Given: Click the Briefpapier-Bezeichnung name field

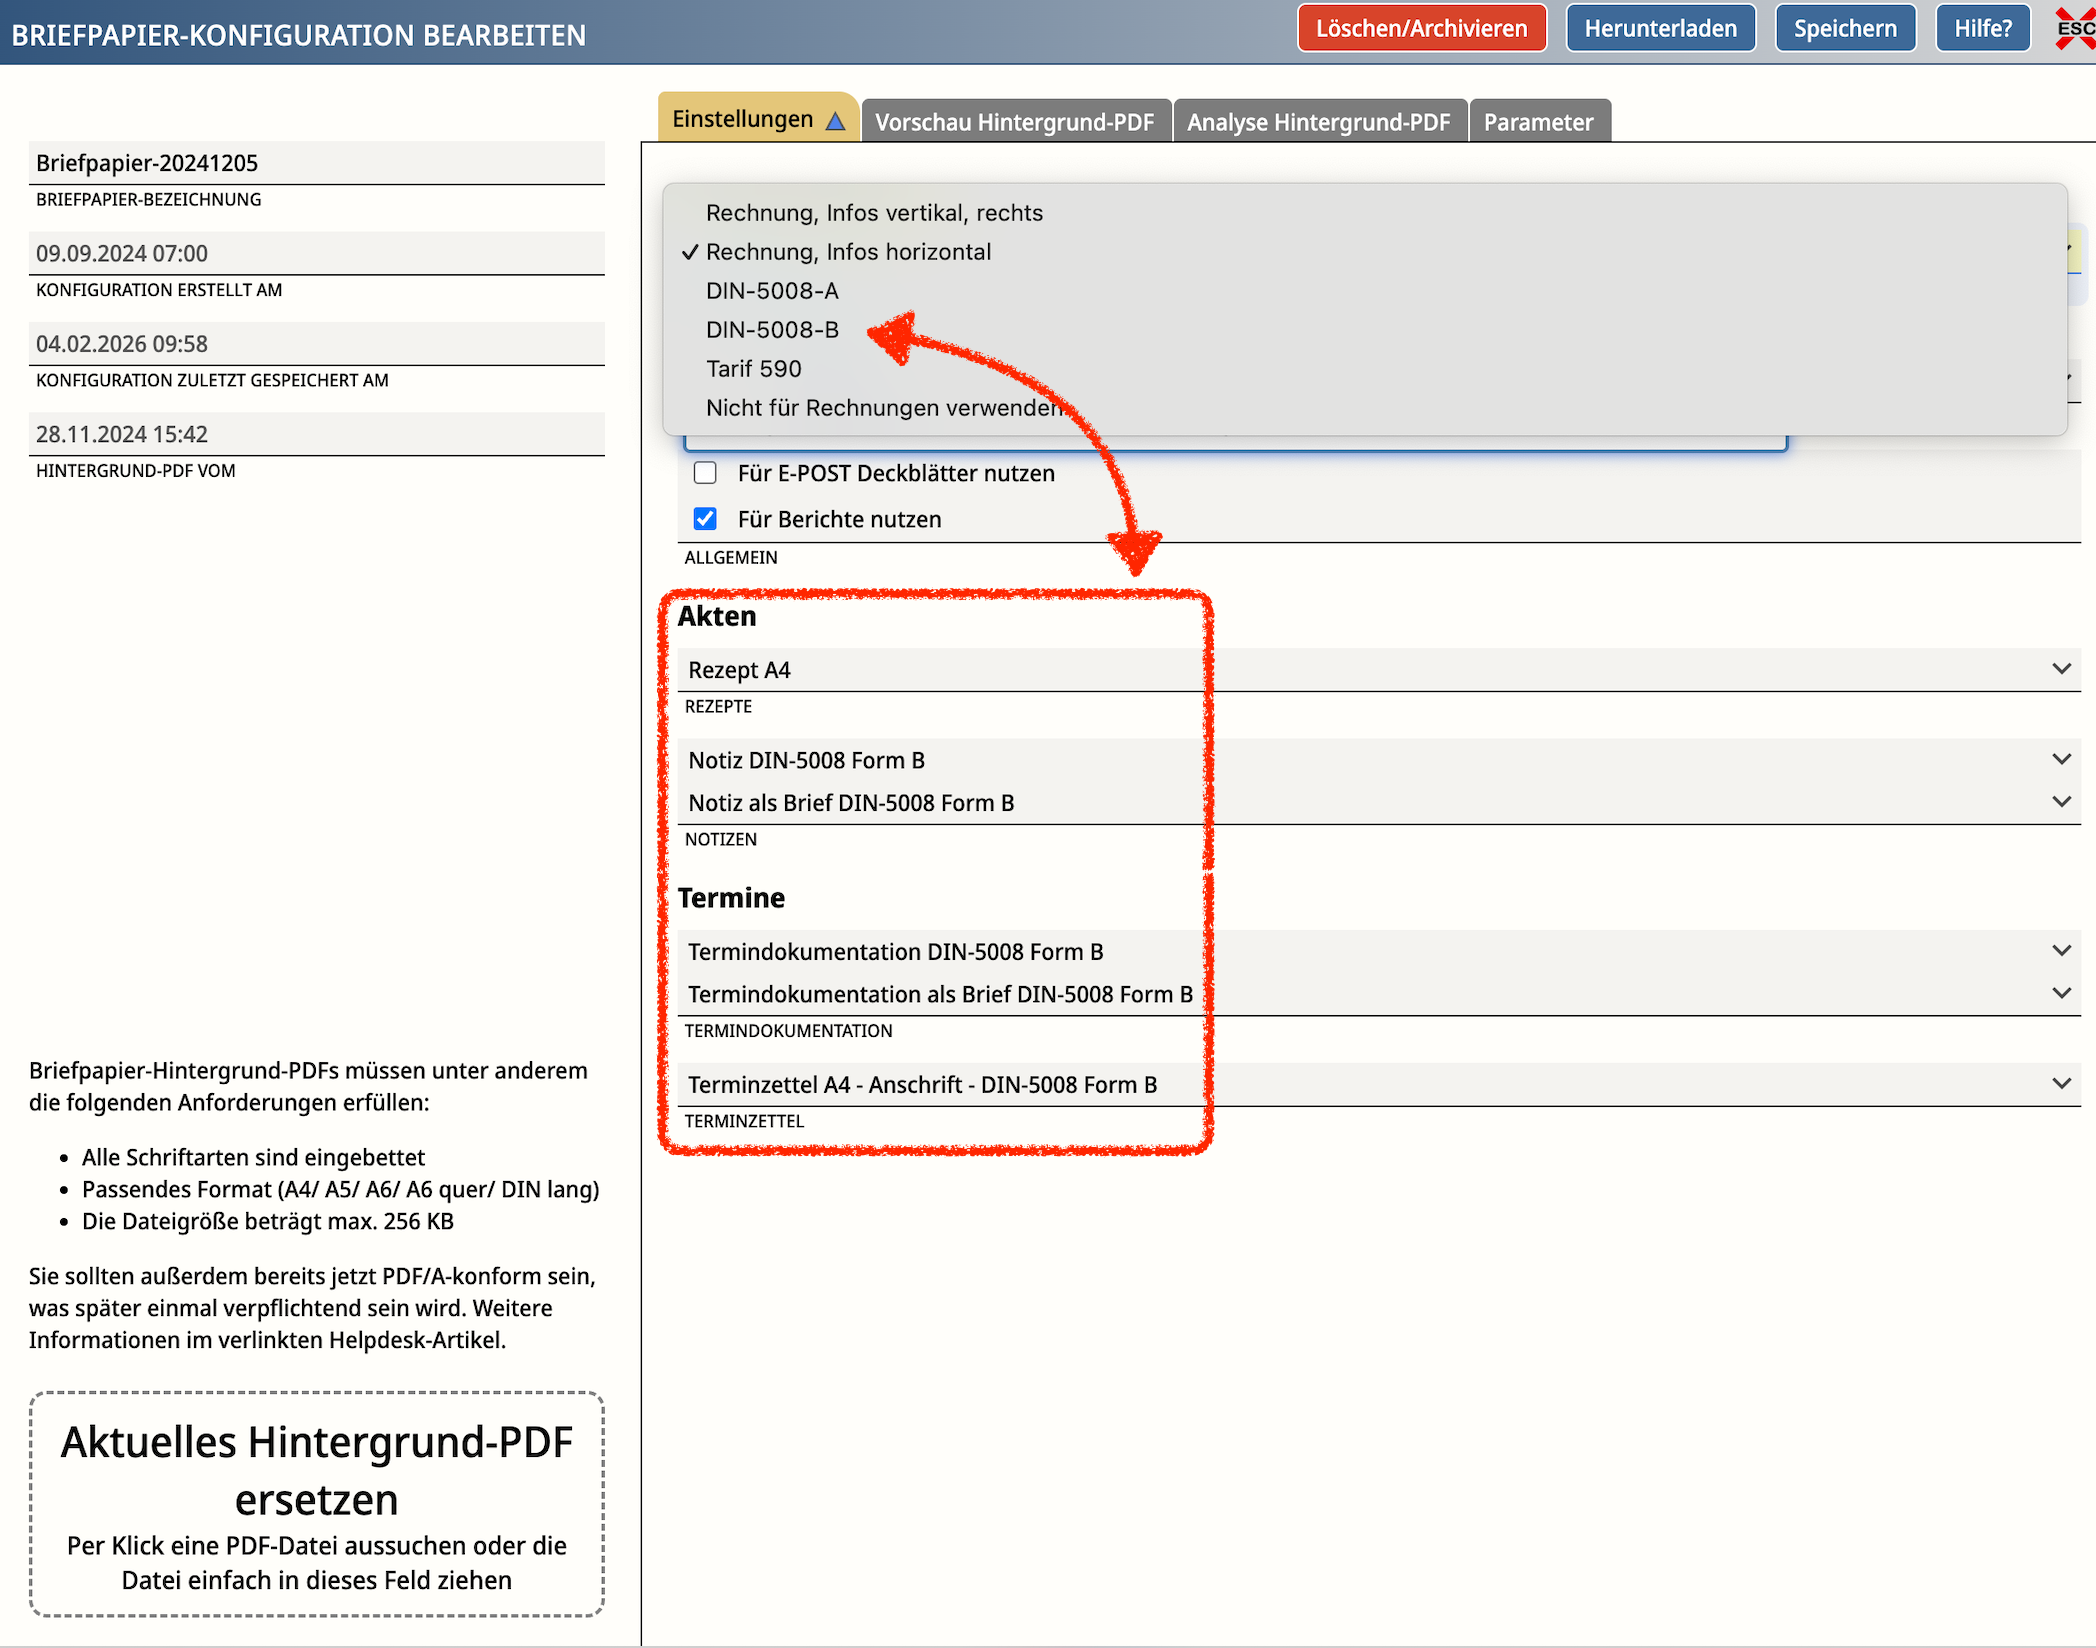Looking at the screenshot, I should (x=316, y=163).
